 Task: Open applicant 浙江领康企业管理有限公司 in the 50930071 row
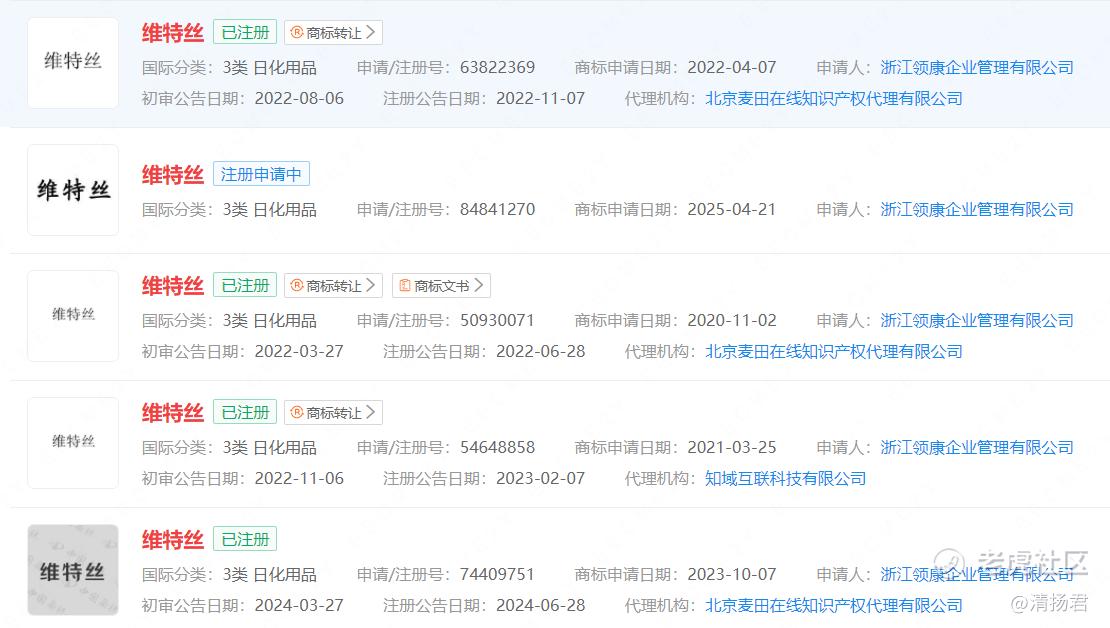pos(977,321)
